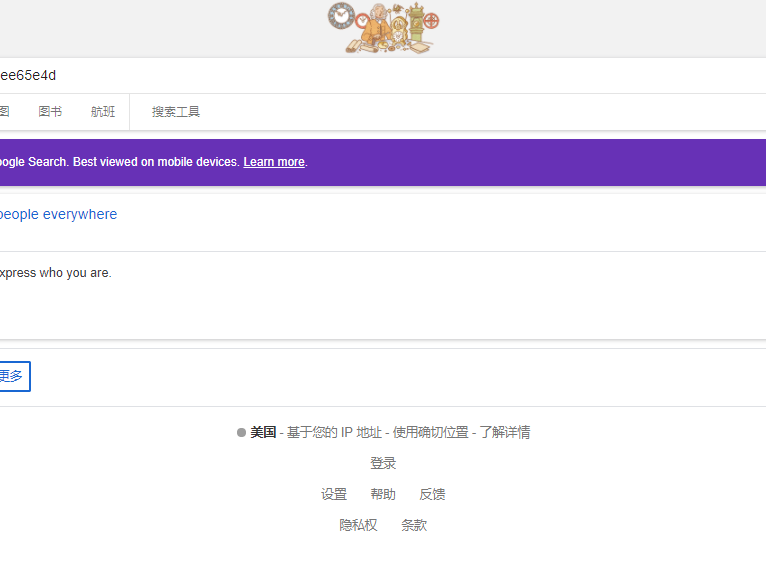Click the search box containing ee65e4d
This screenshot has width=766, height=588.
pos(300,75)
